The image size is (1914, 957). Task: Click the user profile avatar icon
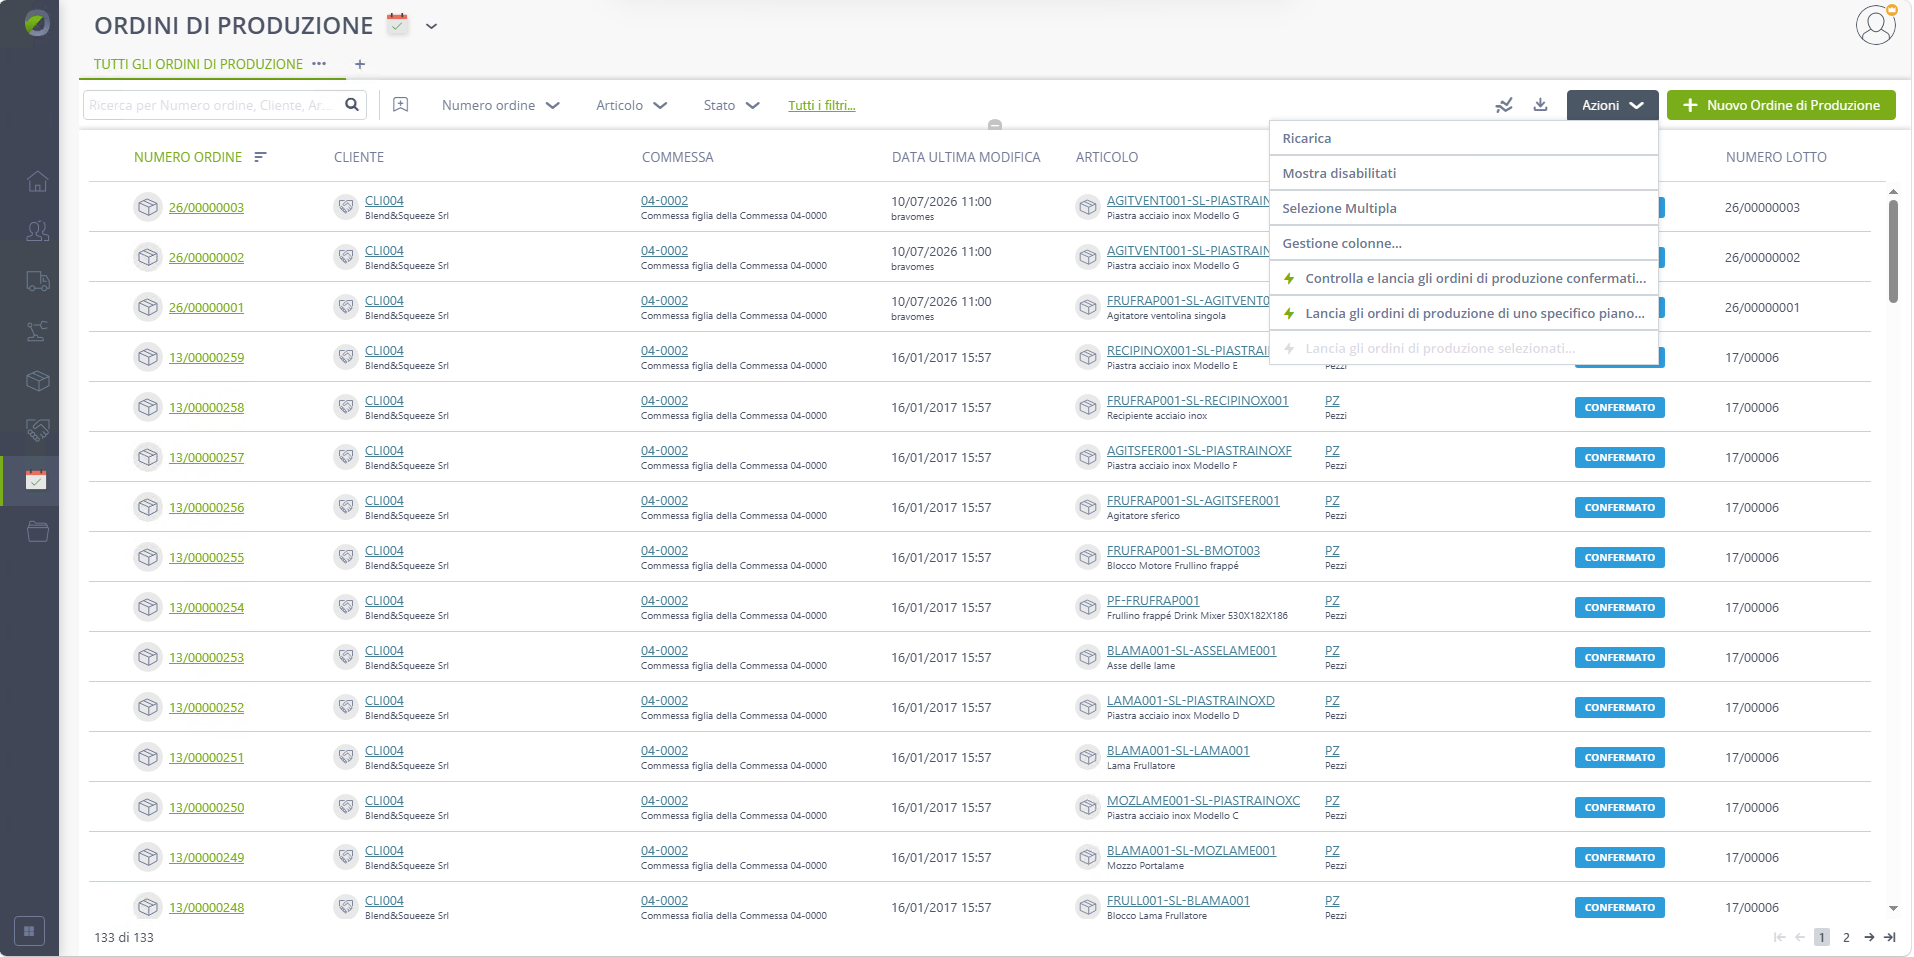[1875, 25]
